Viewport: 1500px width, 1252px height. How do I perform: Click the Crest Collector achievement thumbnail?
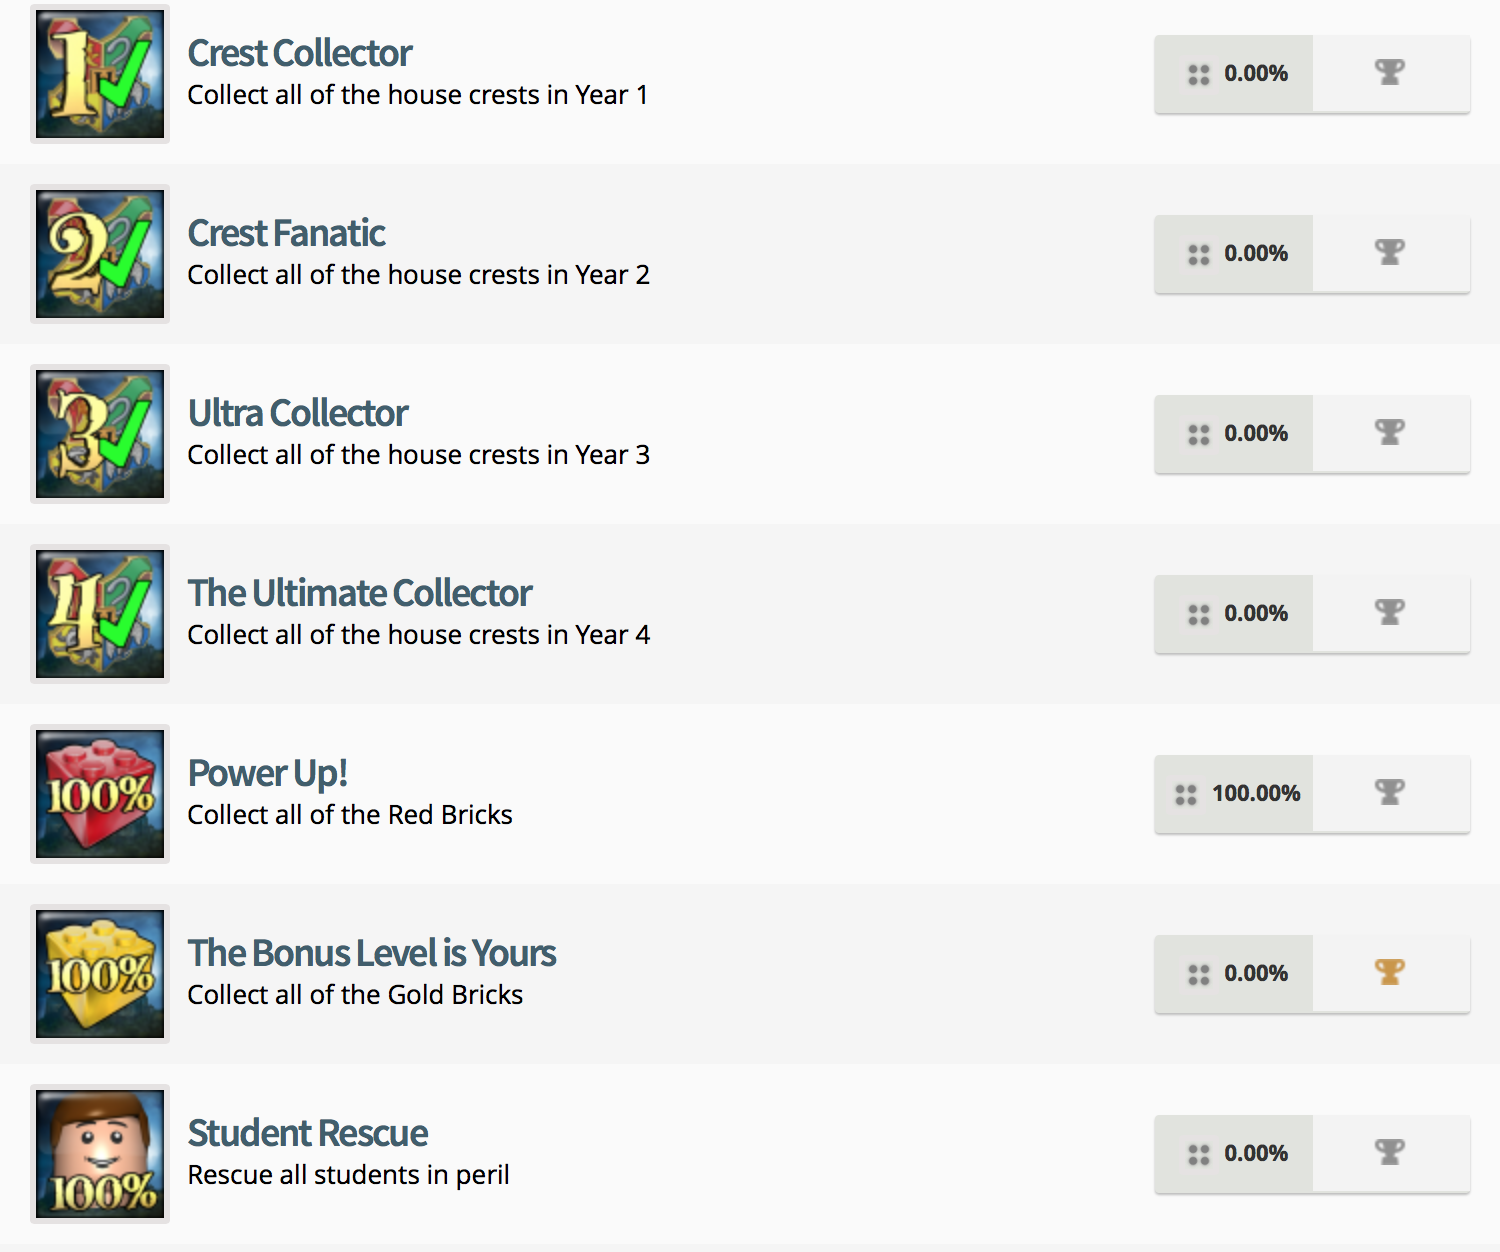click(x=100, y=74)
